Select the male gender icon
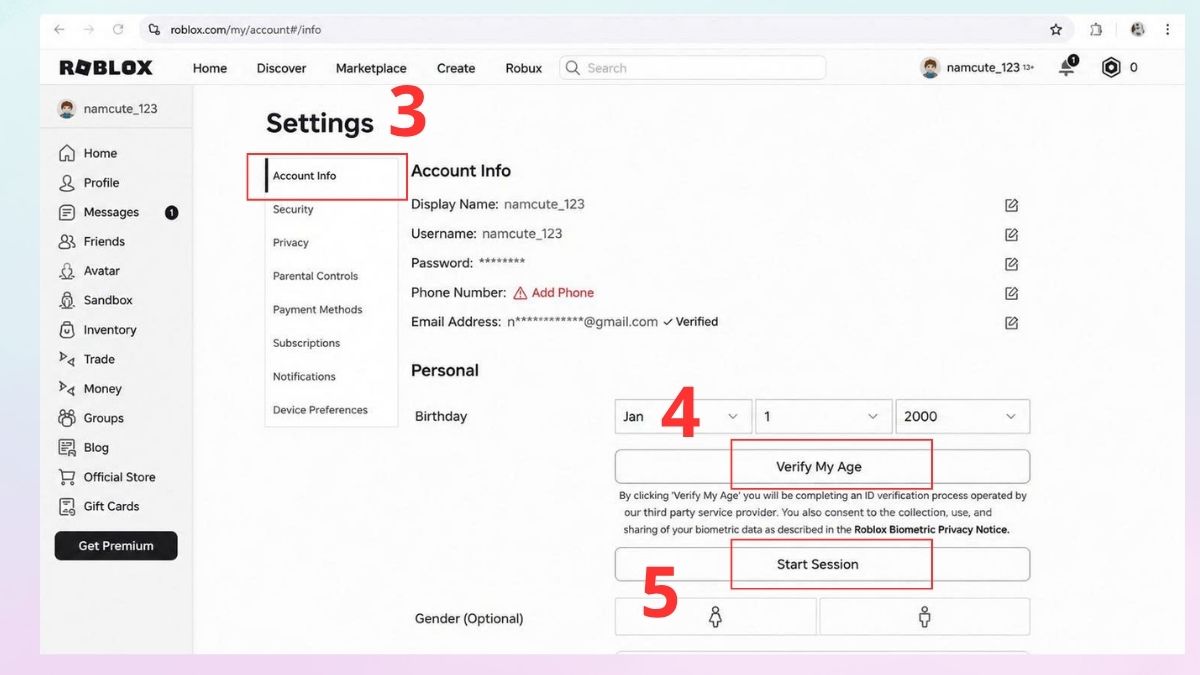Image resolution: width=1200 pixels, height=675 pixels. 924,617
